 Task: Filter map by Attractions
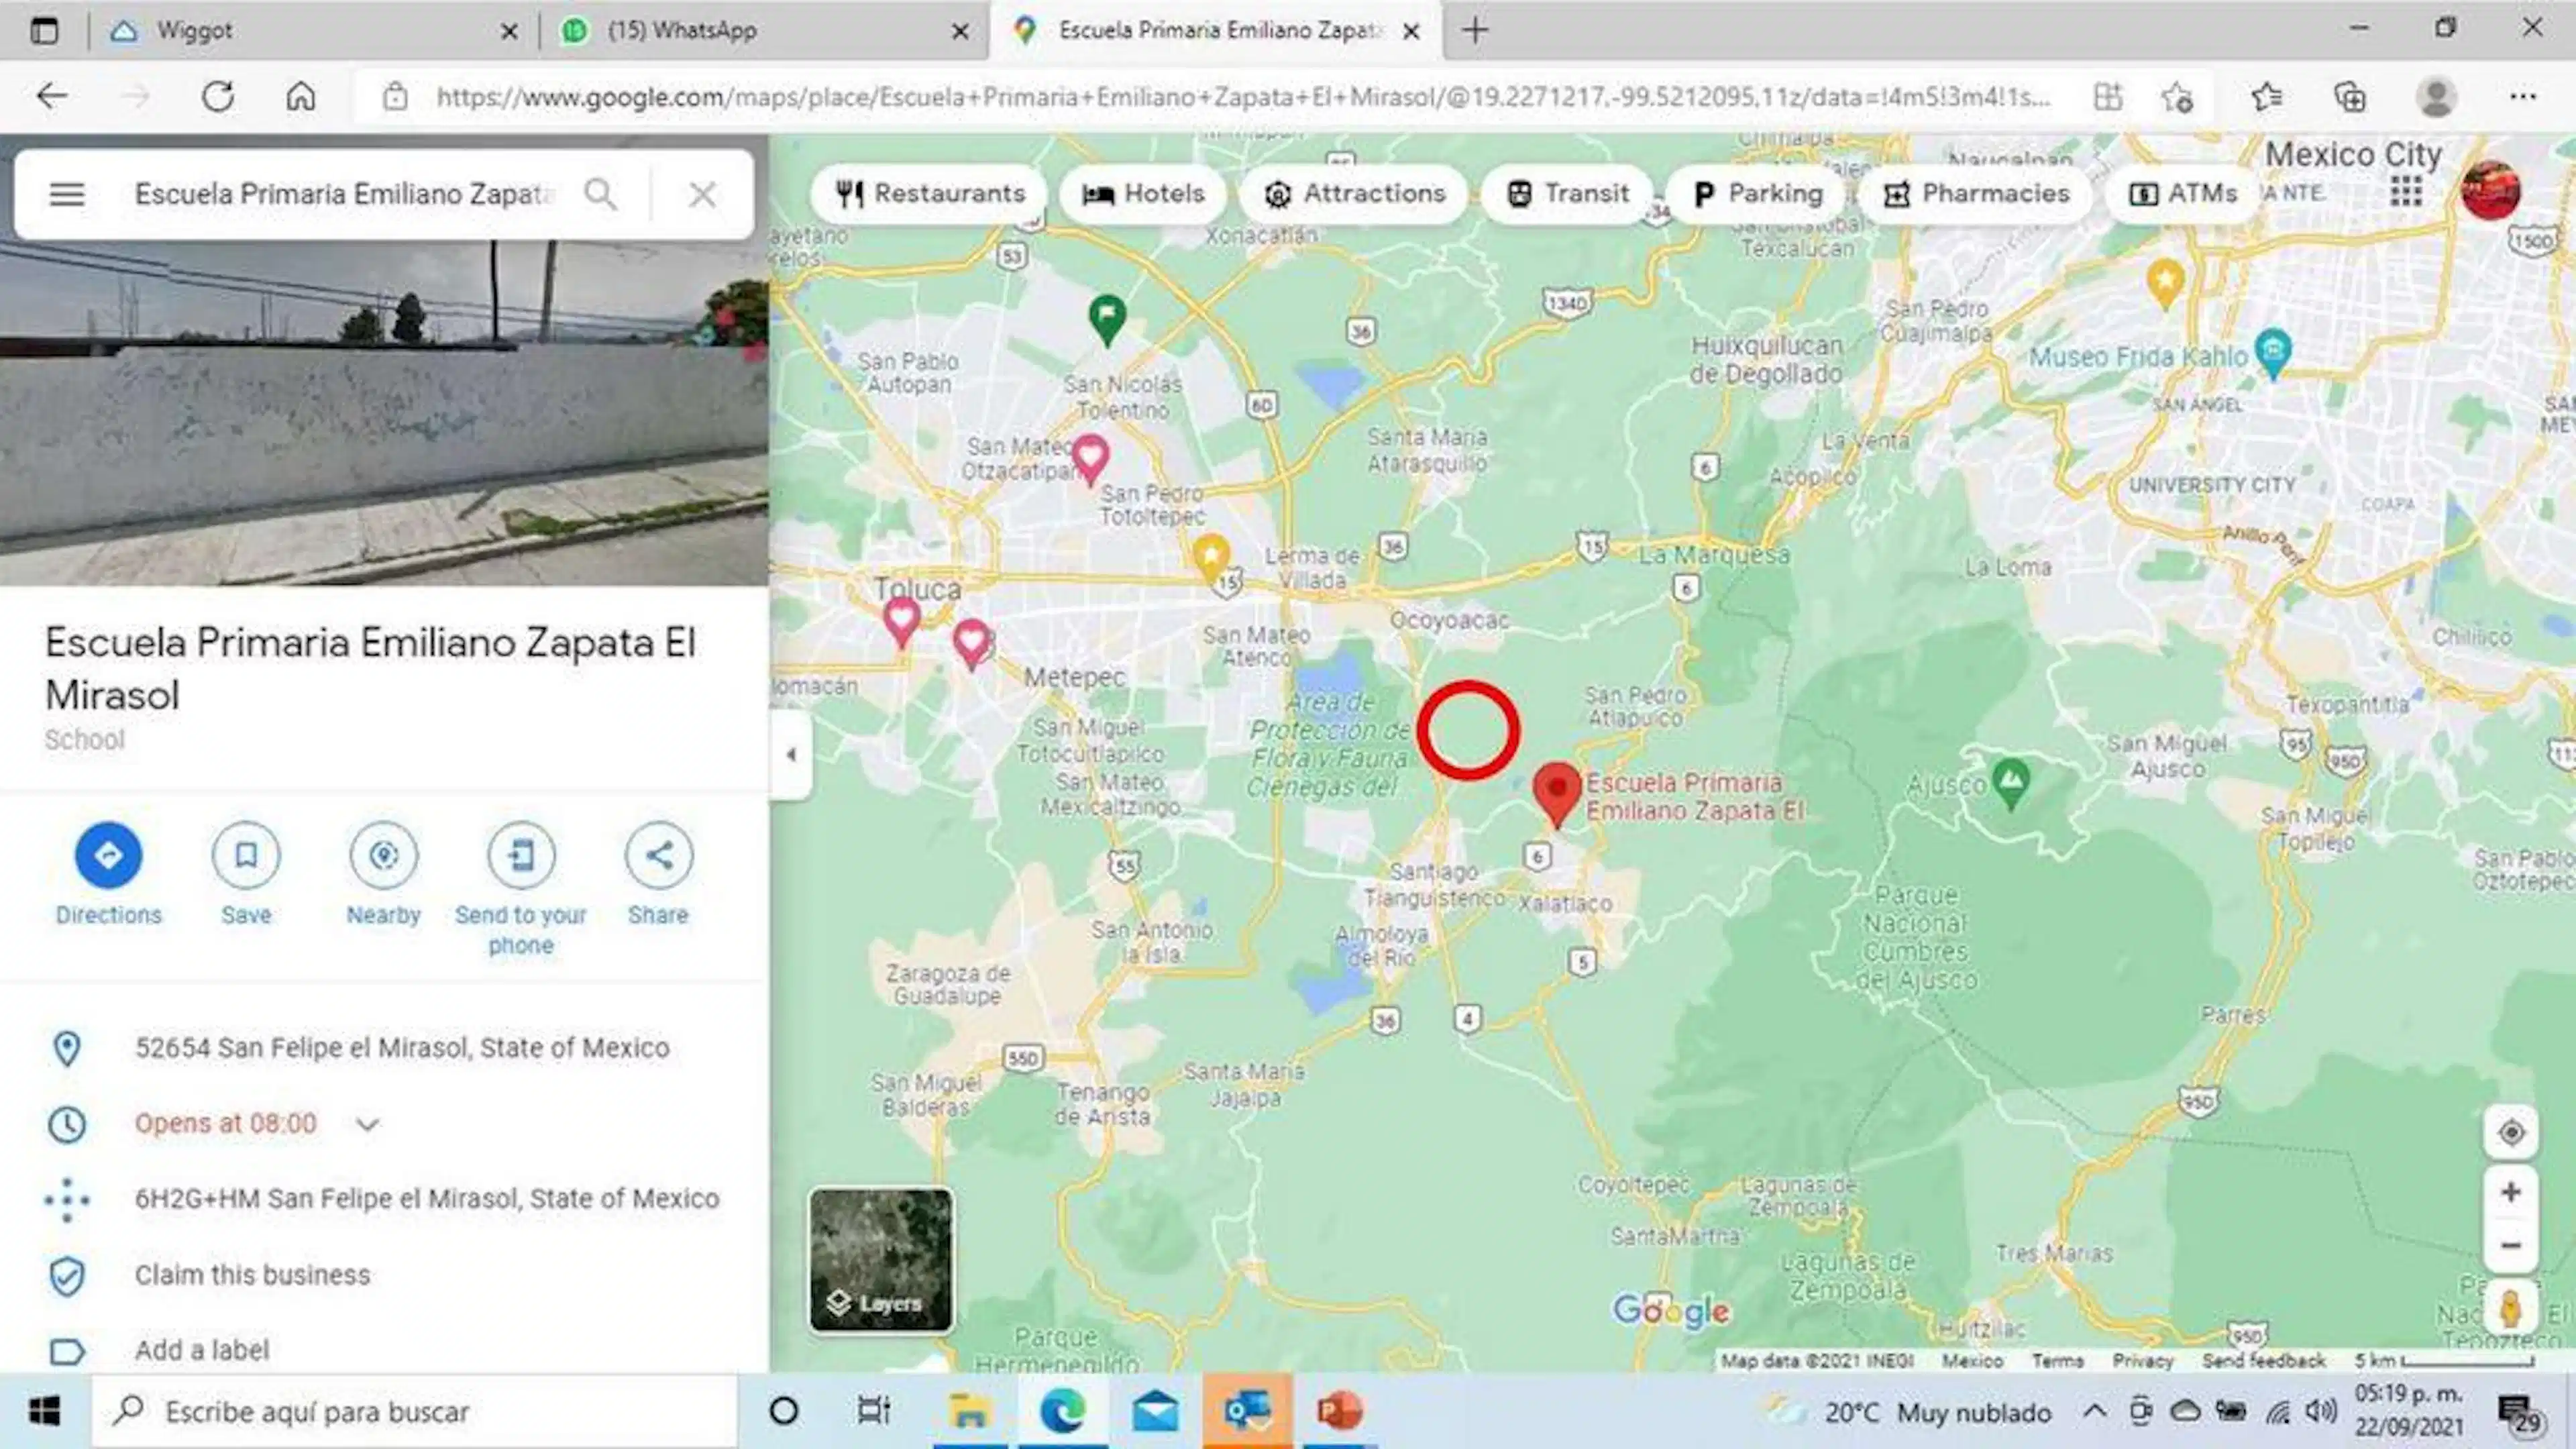[1354, 194]
